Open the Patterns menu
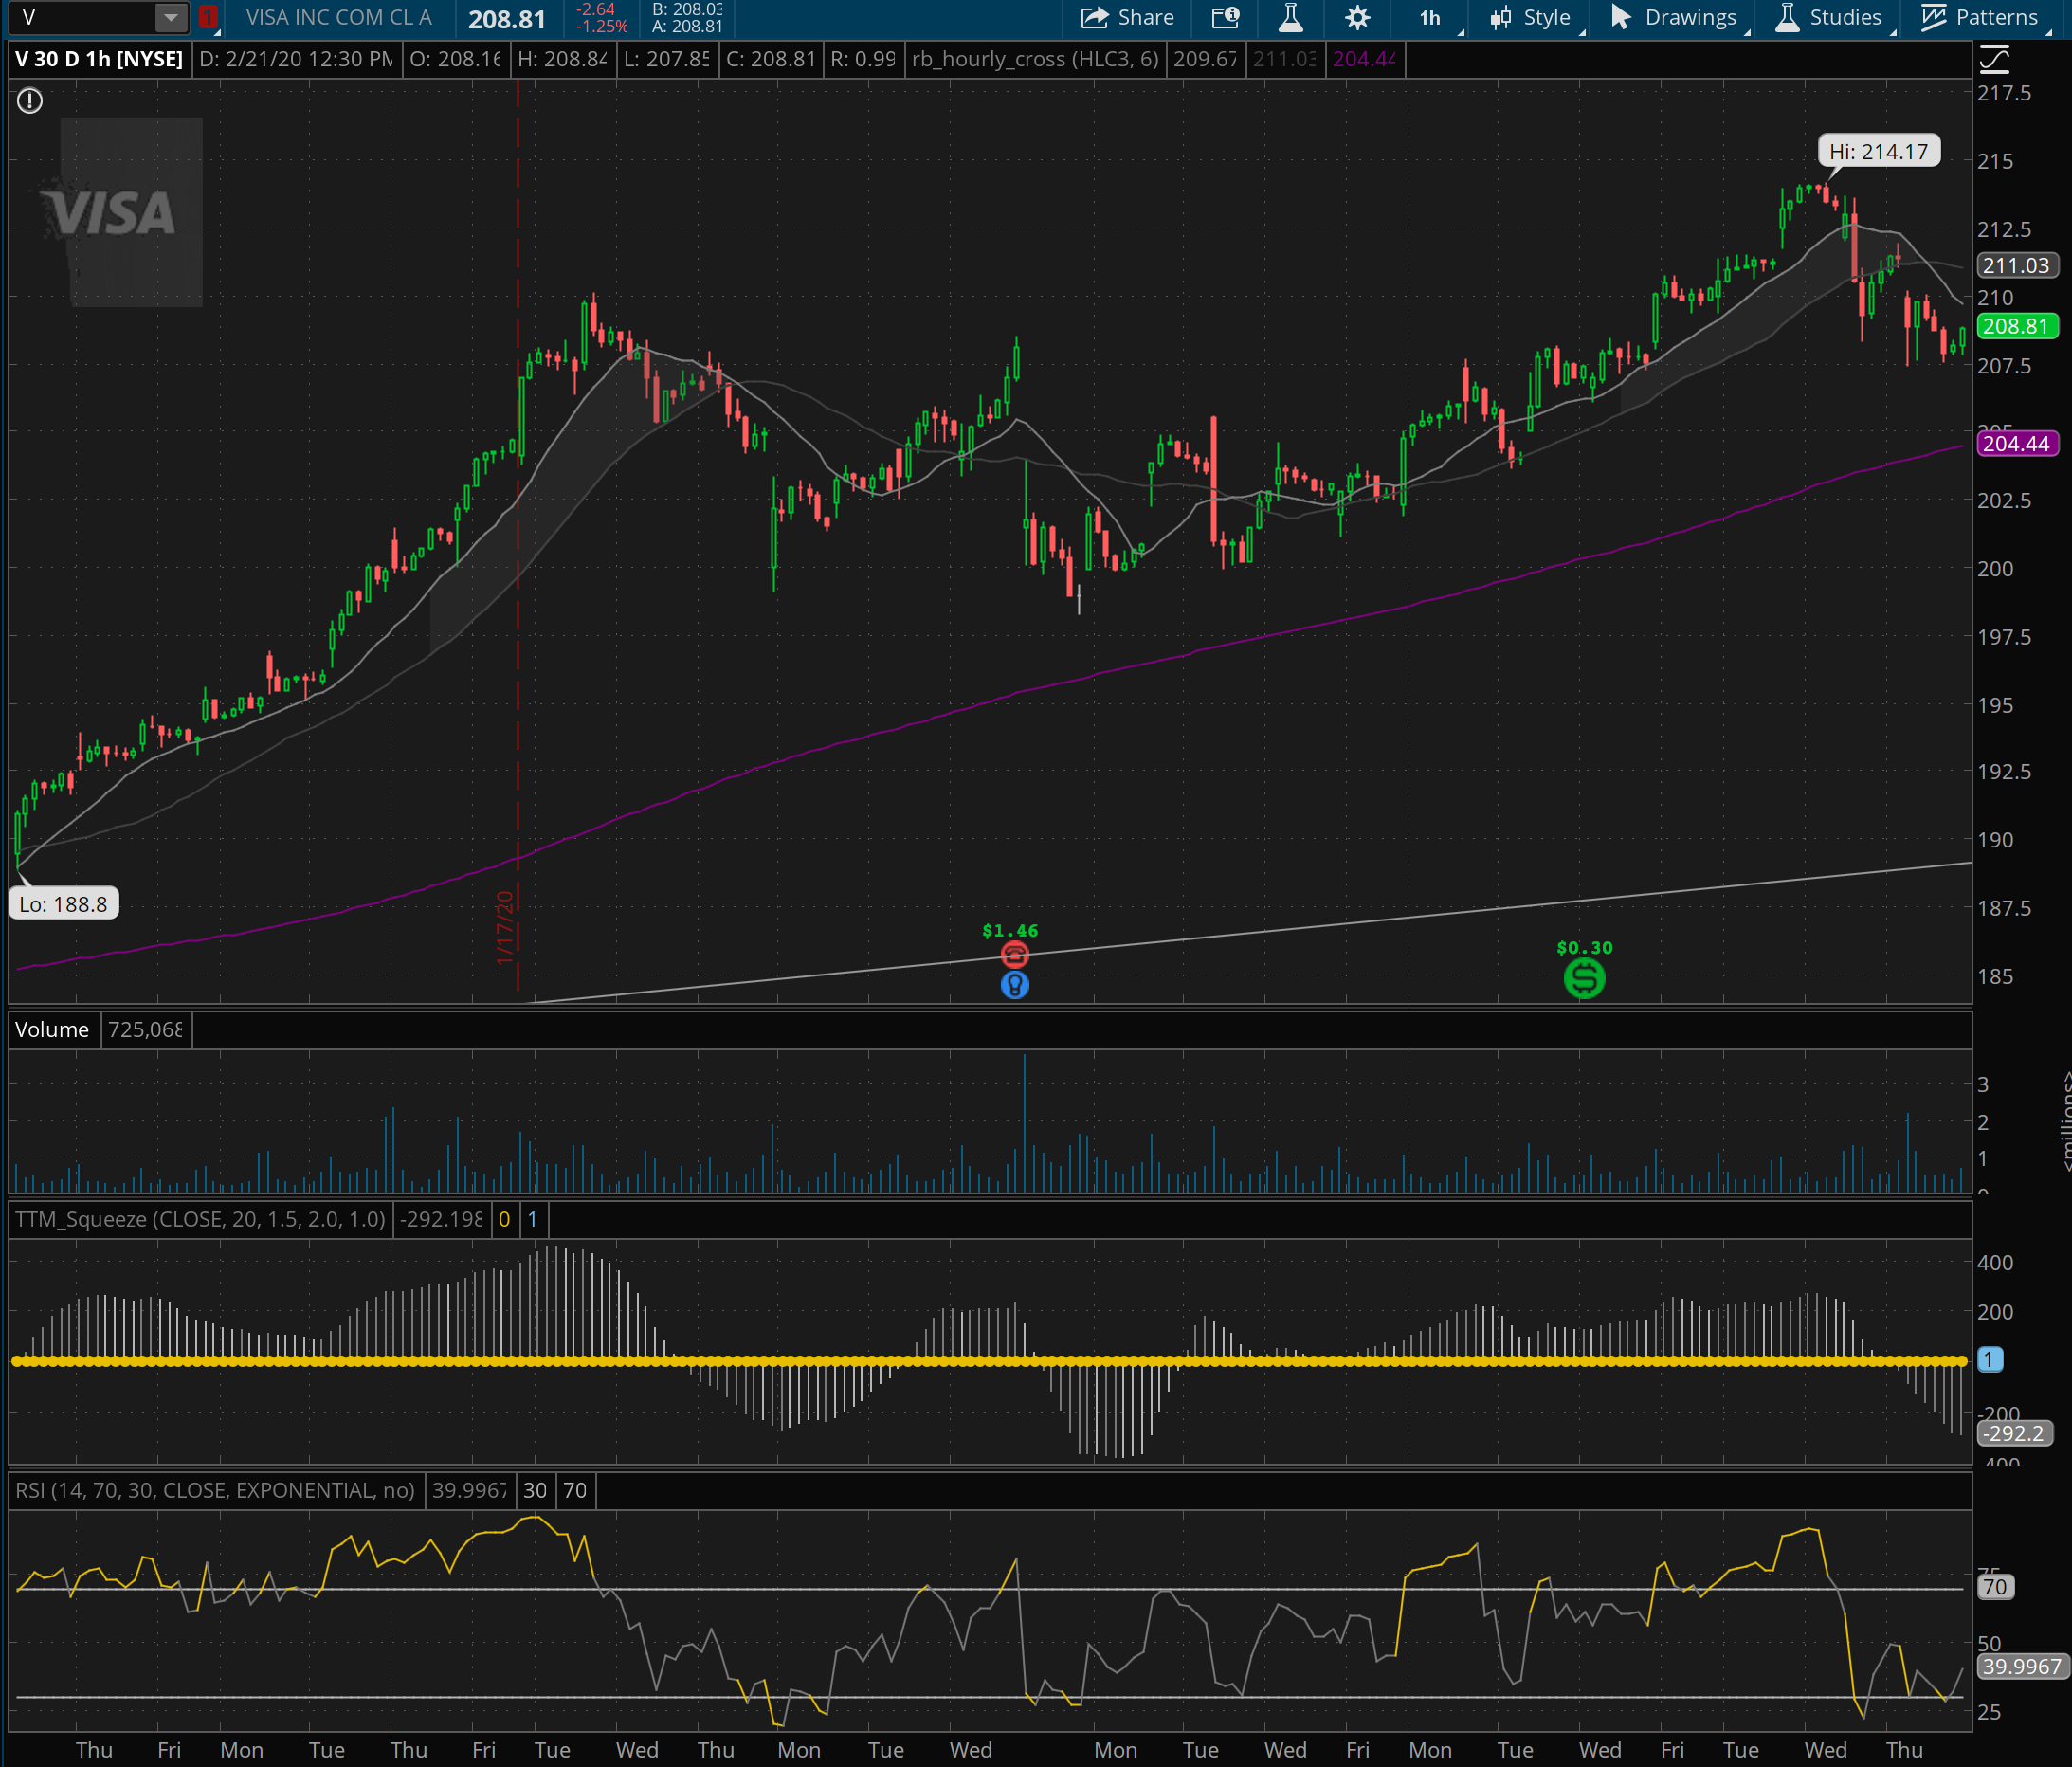Viewport: 2072px width, 1767px height. [1979, 17]
